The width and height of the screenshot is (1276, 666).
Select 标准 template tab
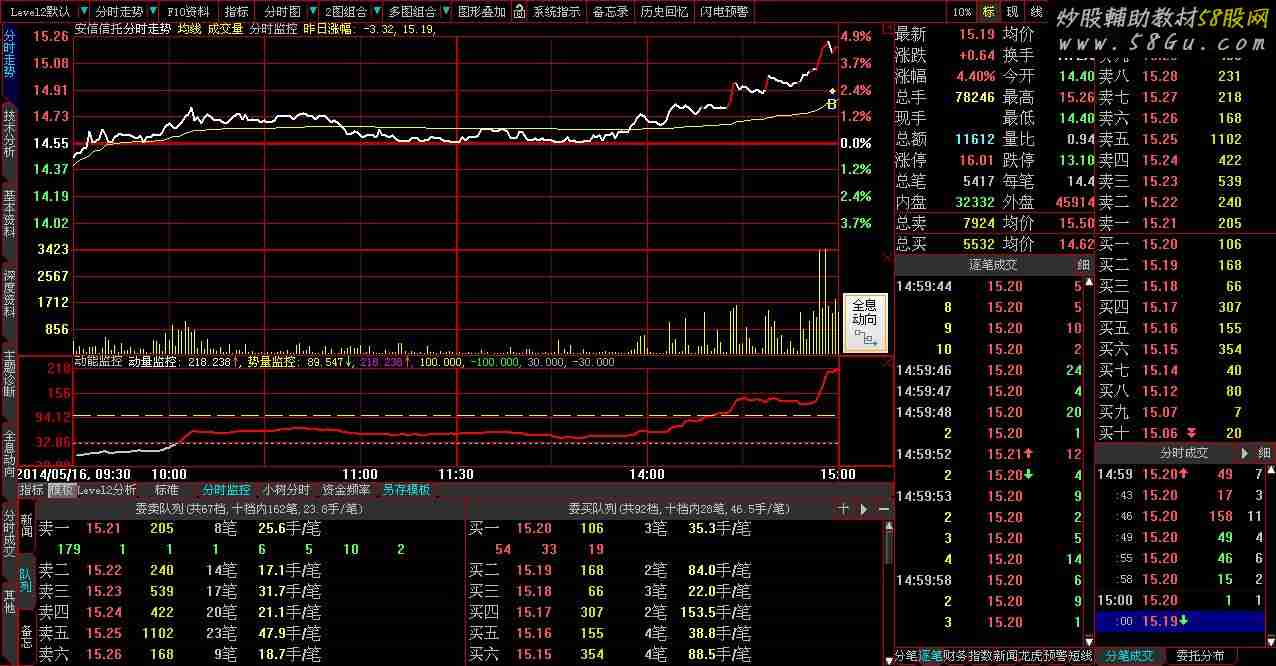(x=167, y=490)
